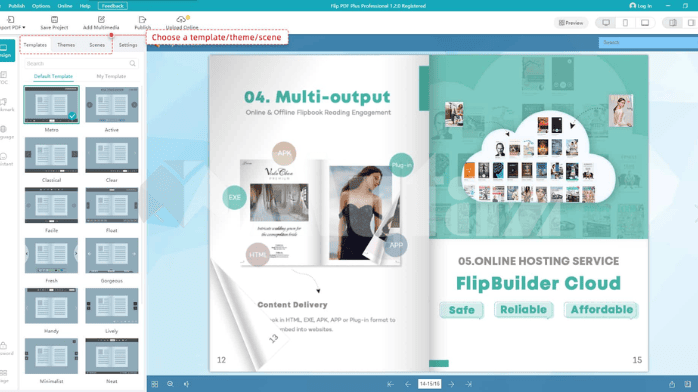This screenshot has width=698, height=392.
Task: Choose the Float template thumbnail
Action: click(112, 205)
